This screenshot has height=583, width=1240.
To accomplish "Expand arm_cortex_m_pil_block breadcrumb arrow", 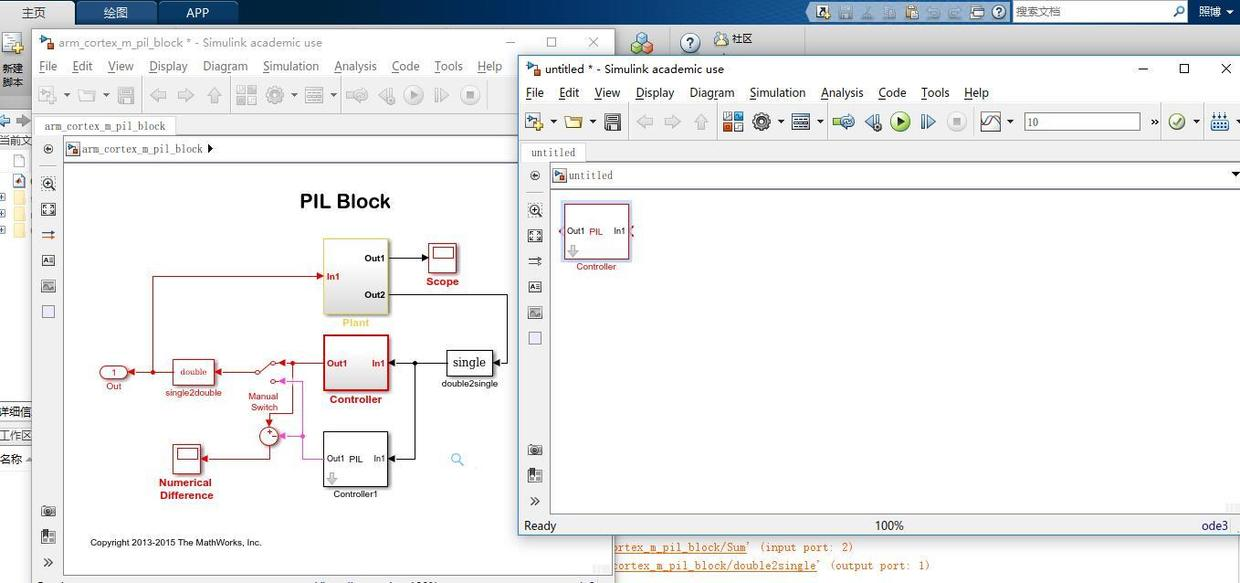I will click(210, 149).
